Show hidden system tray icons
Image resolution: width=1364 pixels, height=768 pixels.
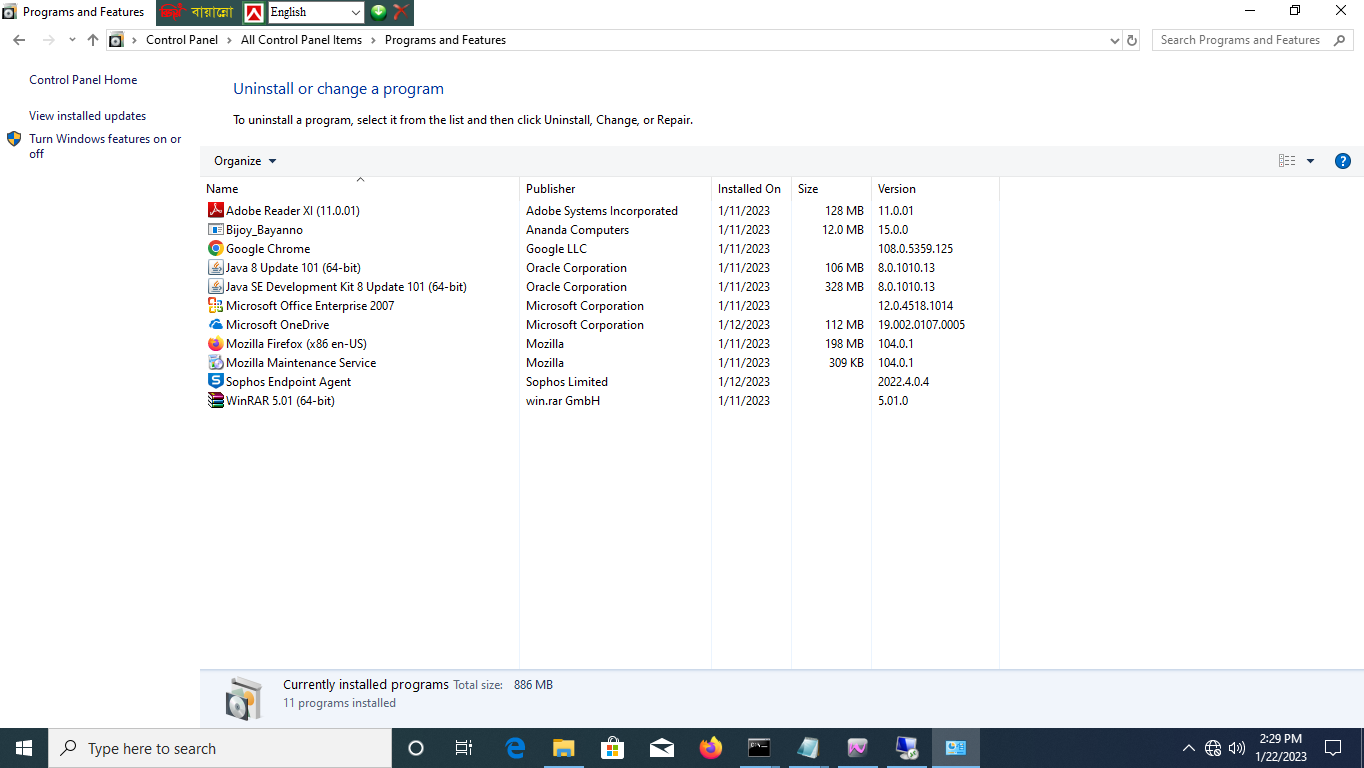1188,748
